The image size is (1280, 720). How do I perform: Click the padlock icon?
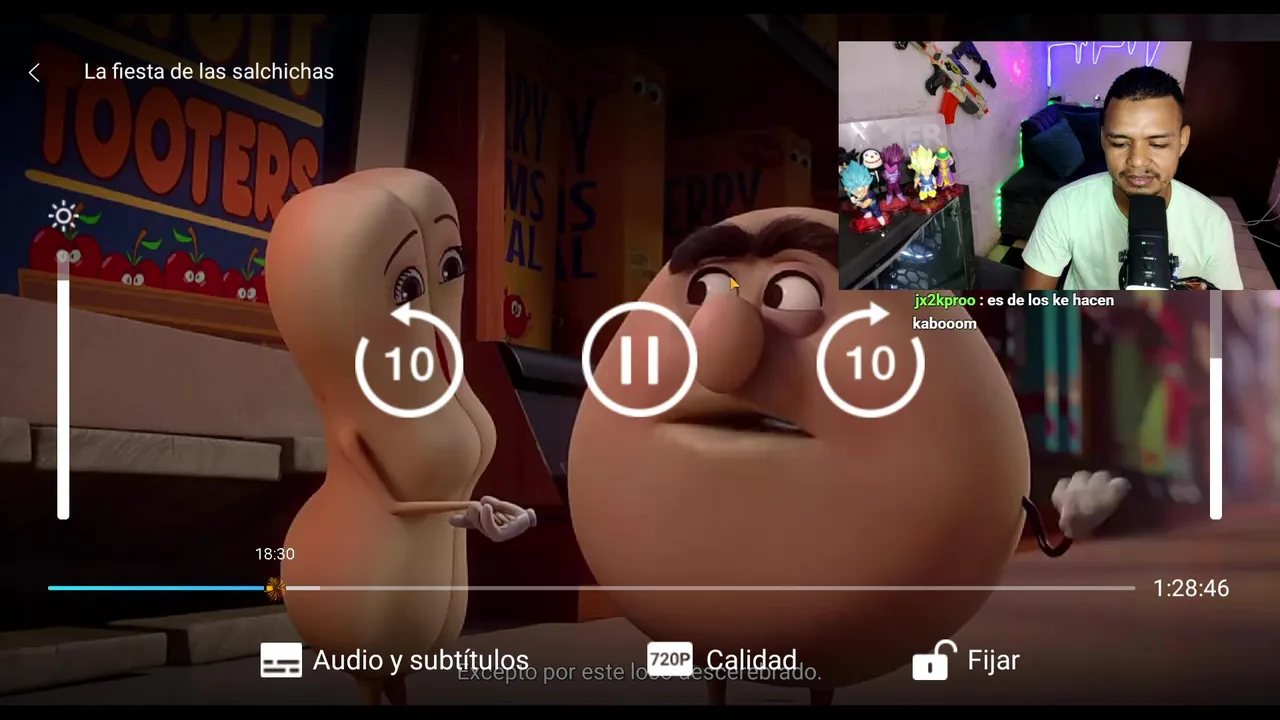(x=934, y=660)
